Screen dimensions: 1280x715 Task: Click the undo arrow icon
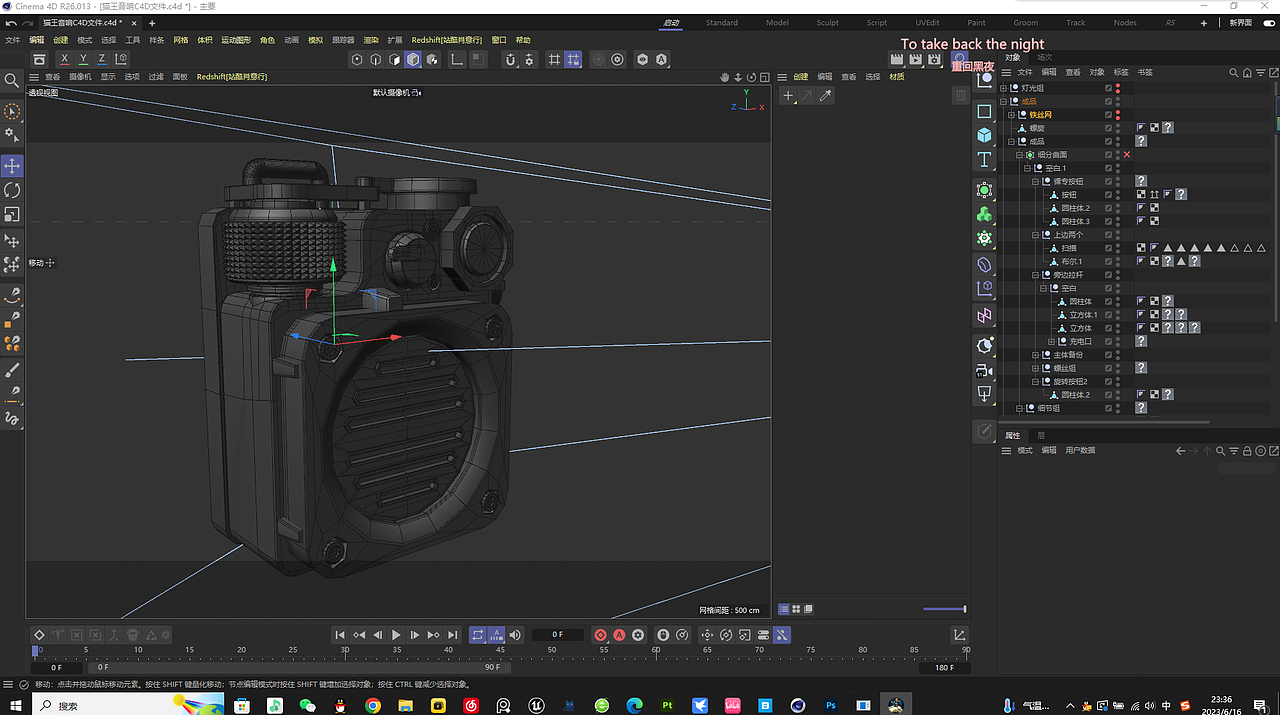click(x=11, y=23)
